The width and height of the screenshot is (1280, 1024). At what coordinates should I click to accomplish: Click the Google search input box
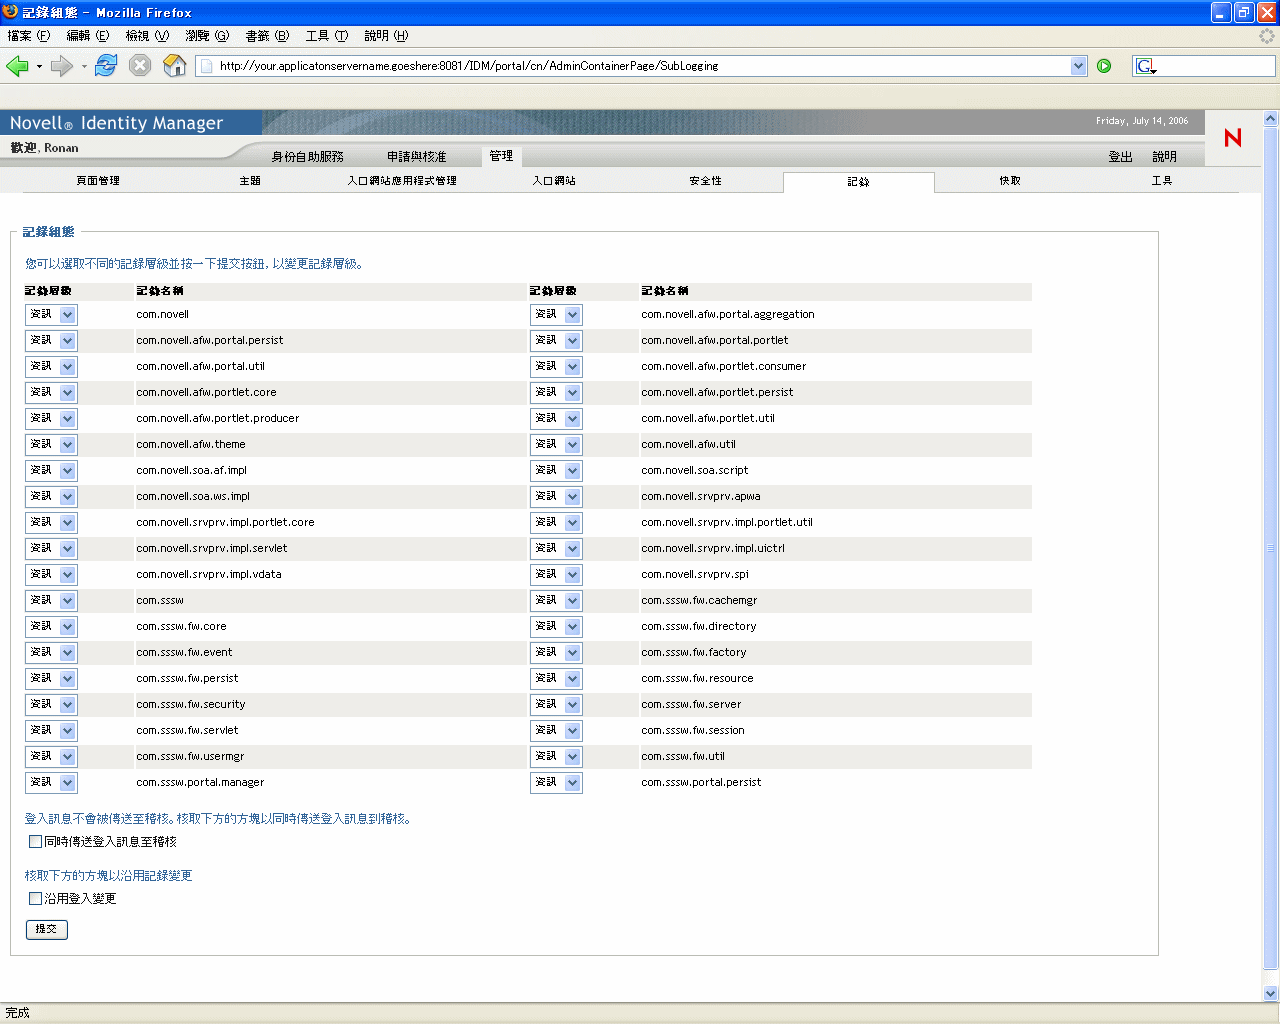click(1216, 66)
